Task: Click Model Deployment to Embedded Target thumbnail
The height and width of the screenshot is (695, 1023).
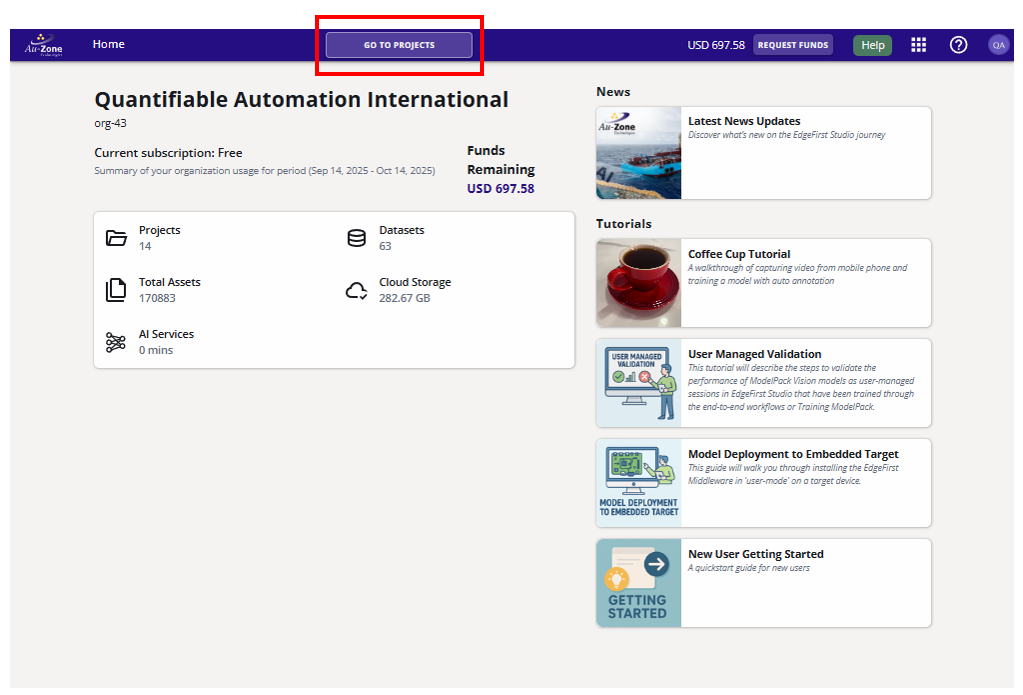Action: coord(639,483)
